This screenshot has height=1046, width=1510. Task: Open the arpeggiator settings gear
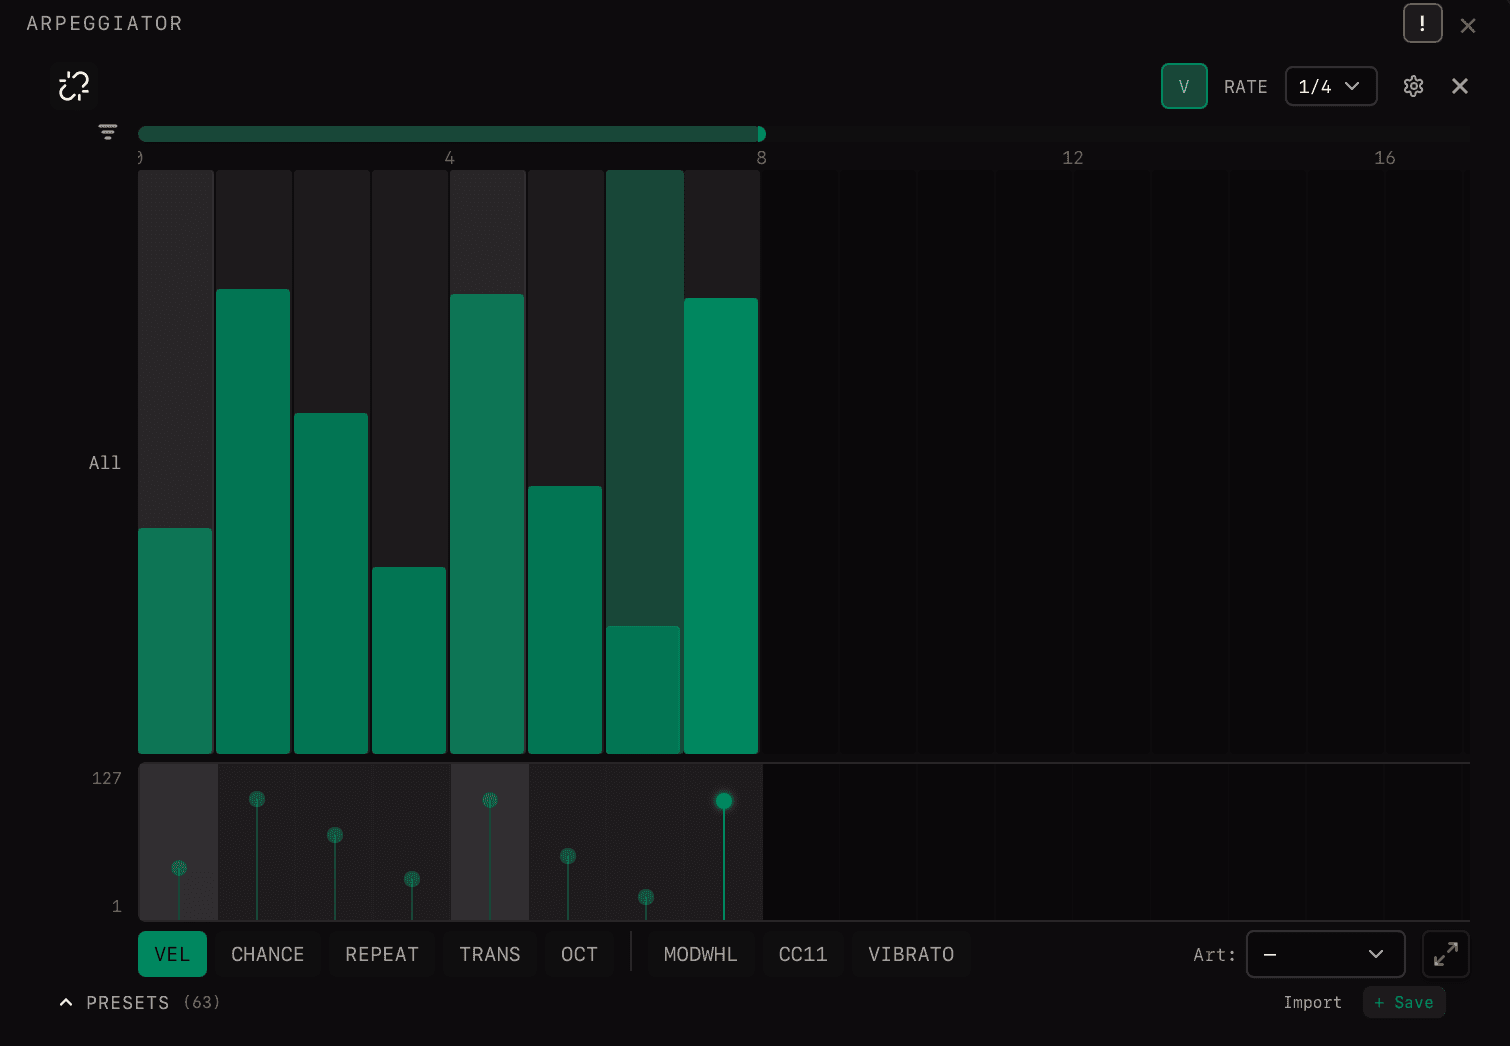pos(1413,86)
